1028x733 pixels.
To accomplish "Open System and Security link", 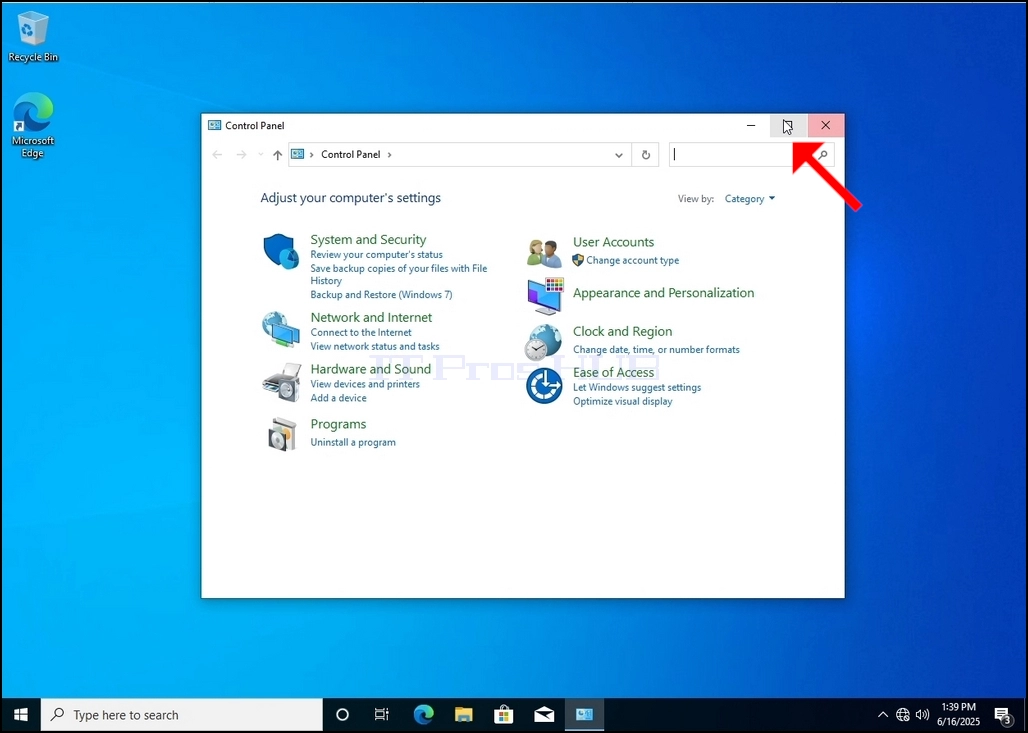I will click(368, 239).
